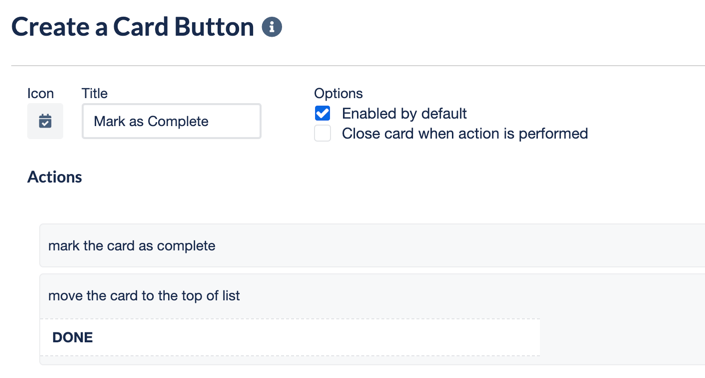
Task: Click the Icon label above the icon button
Action: point(40,93)
